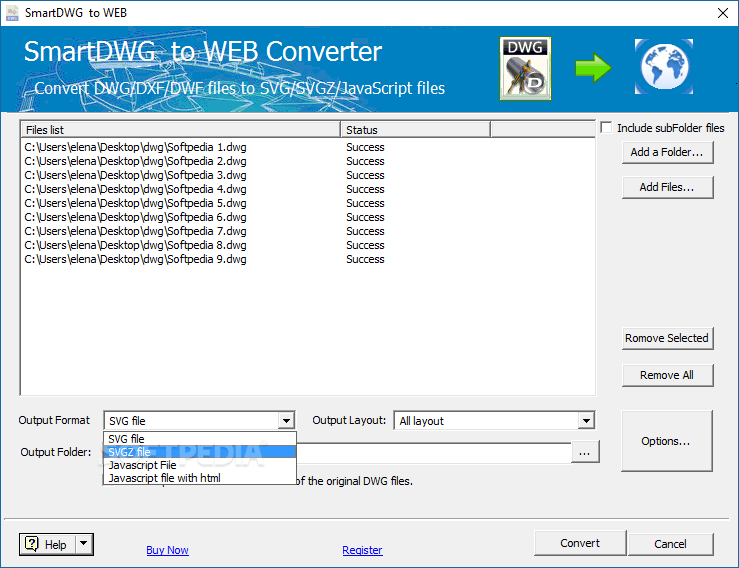Open the Options dialog button
The width and height of the screenshot is (739, 568).
[x=666, y=441]
